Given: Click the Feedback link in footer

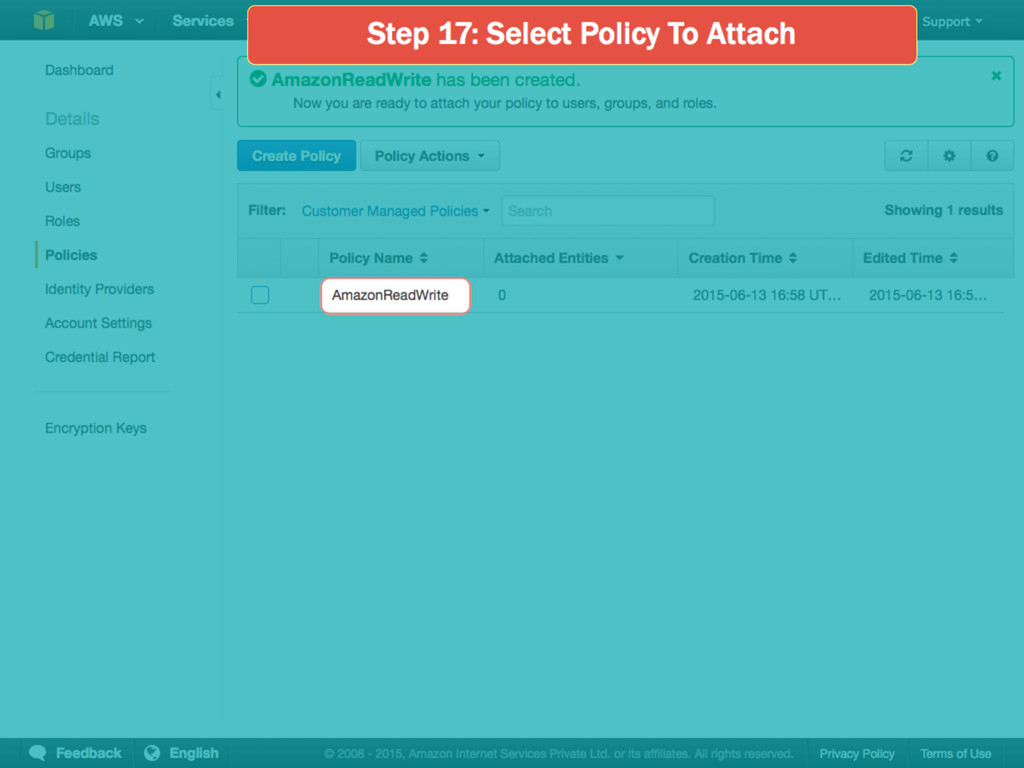Looking at the screenshot, I should pyautogui.click(x=88, y=753).
